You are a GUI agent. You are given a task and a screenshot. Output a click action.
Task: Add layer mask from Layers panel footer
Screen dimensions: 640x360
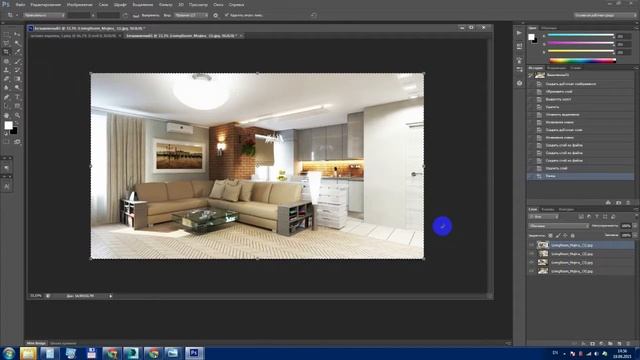[593, 344]
